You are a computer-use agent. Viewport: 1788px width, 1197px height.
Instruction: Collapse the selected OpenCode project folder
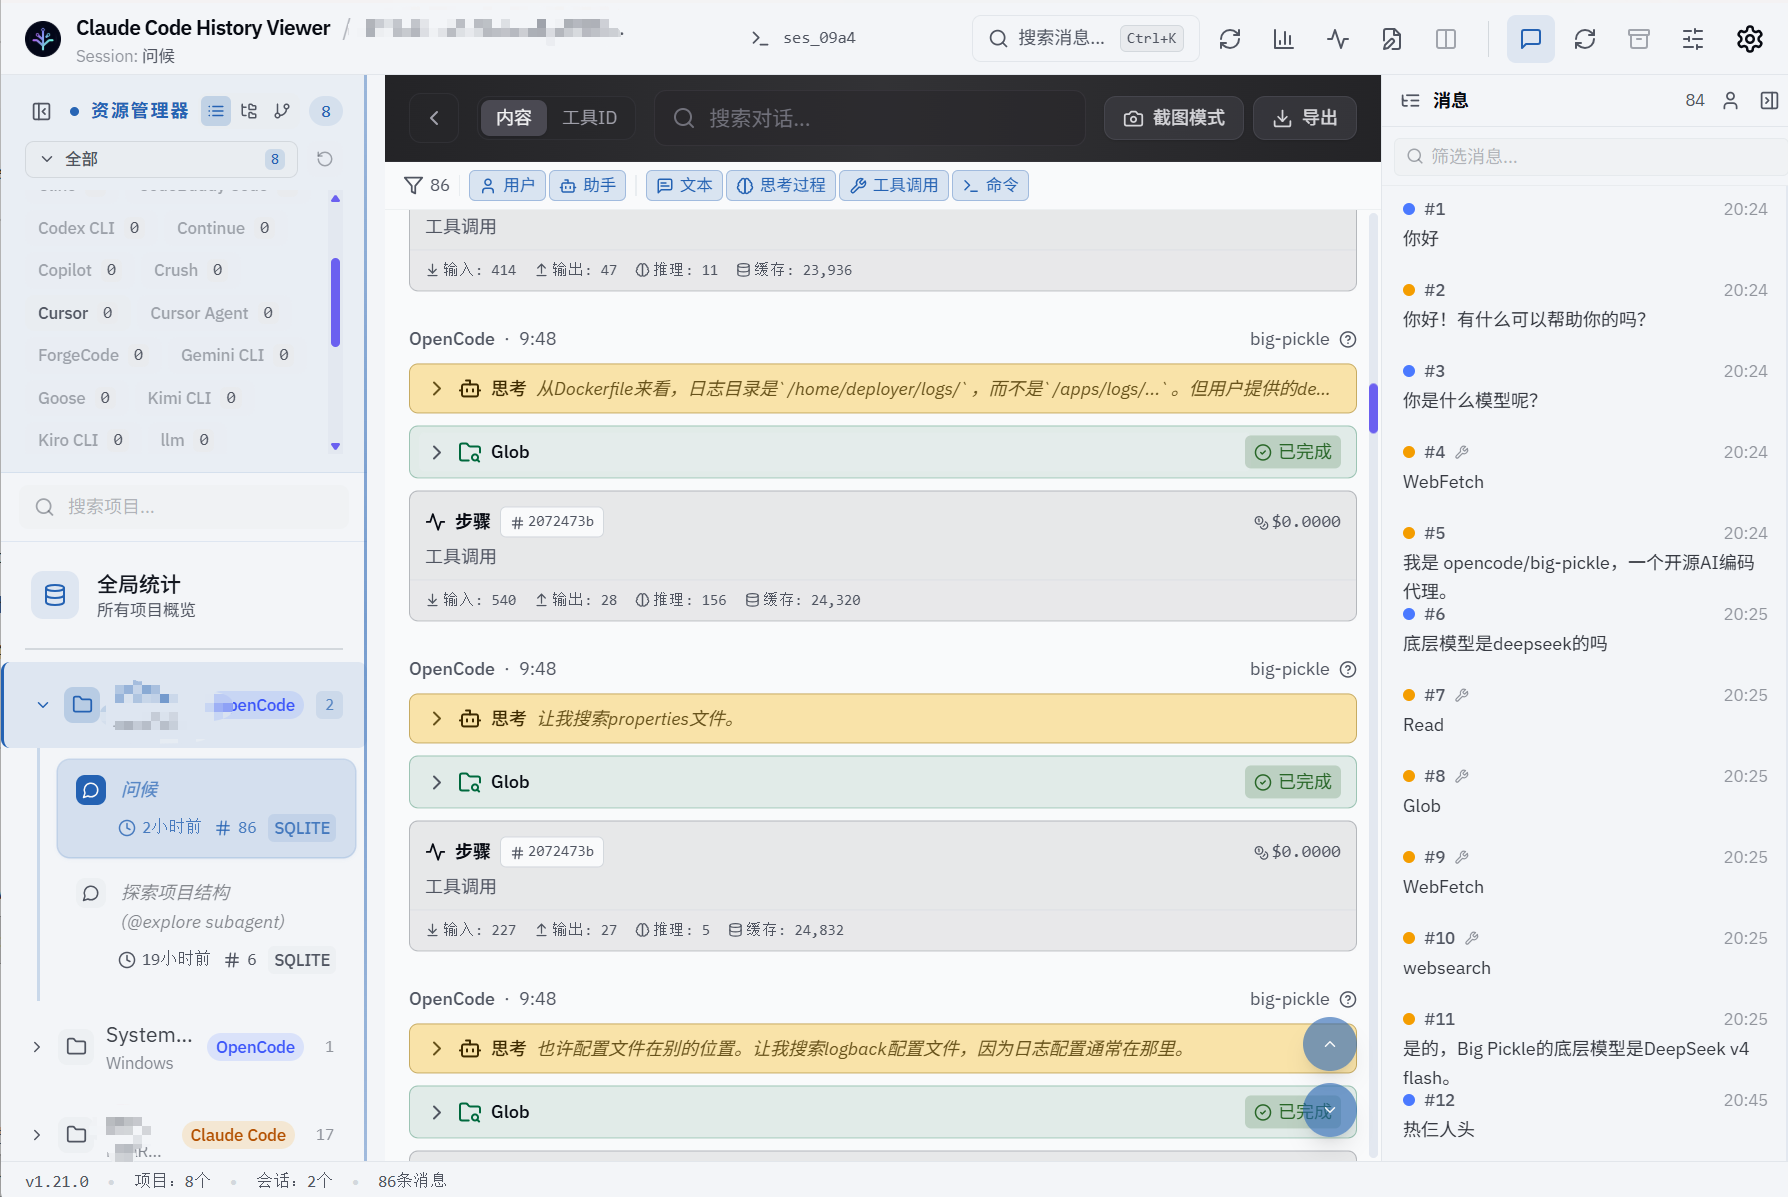[x=43, y=705]
